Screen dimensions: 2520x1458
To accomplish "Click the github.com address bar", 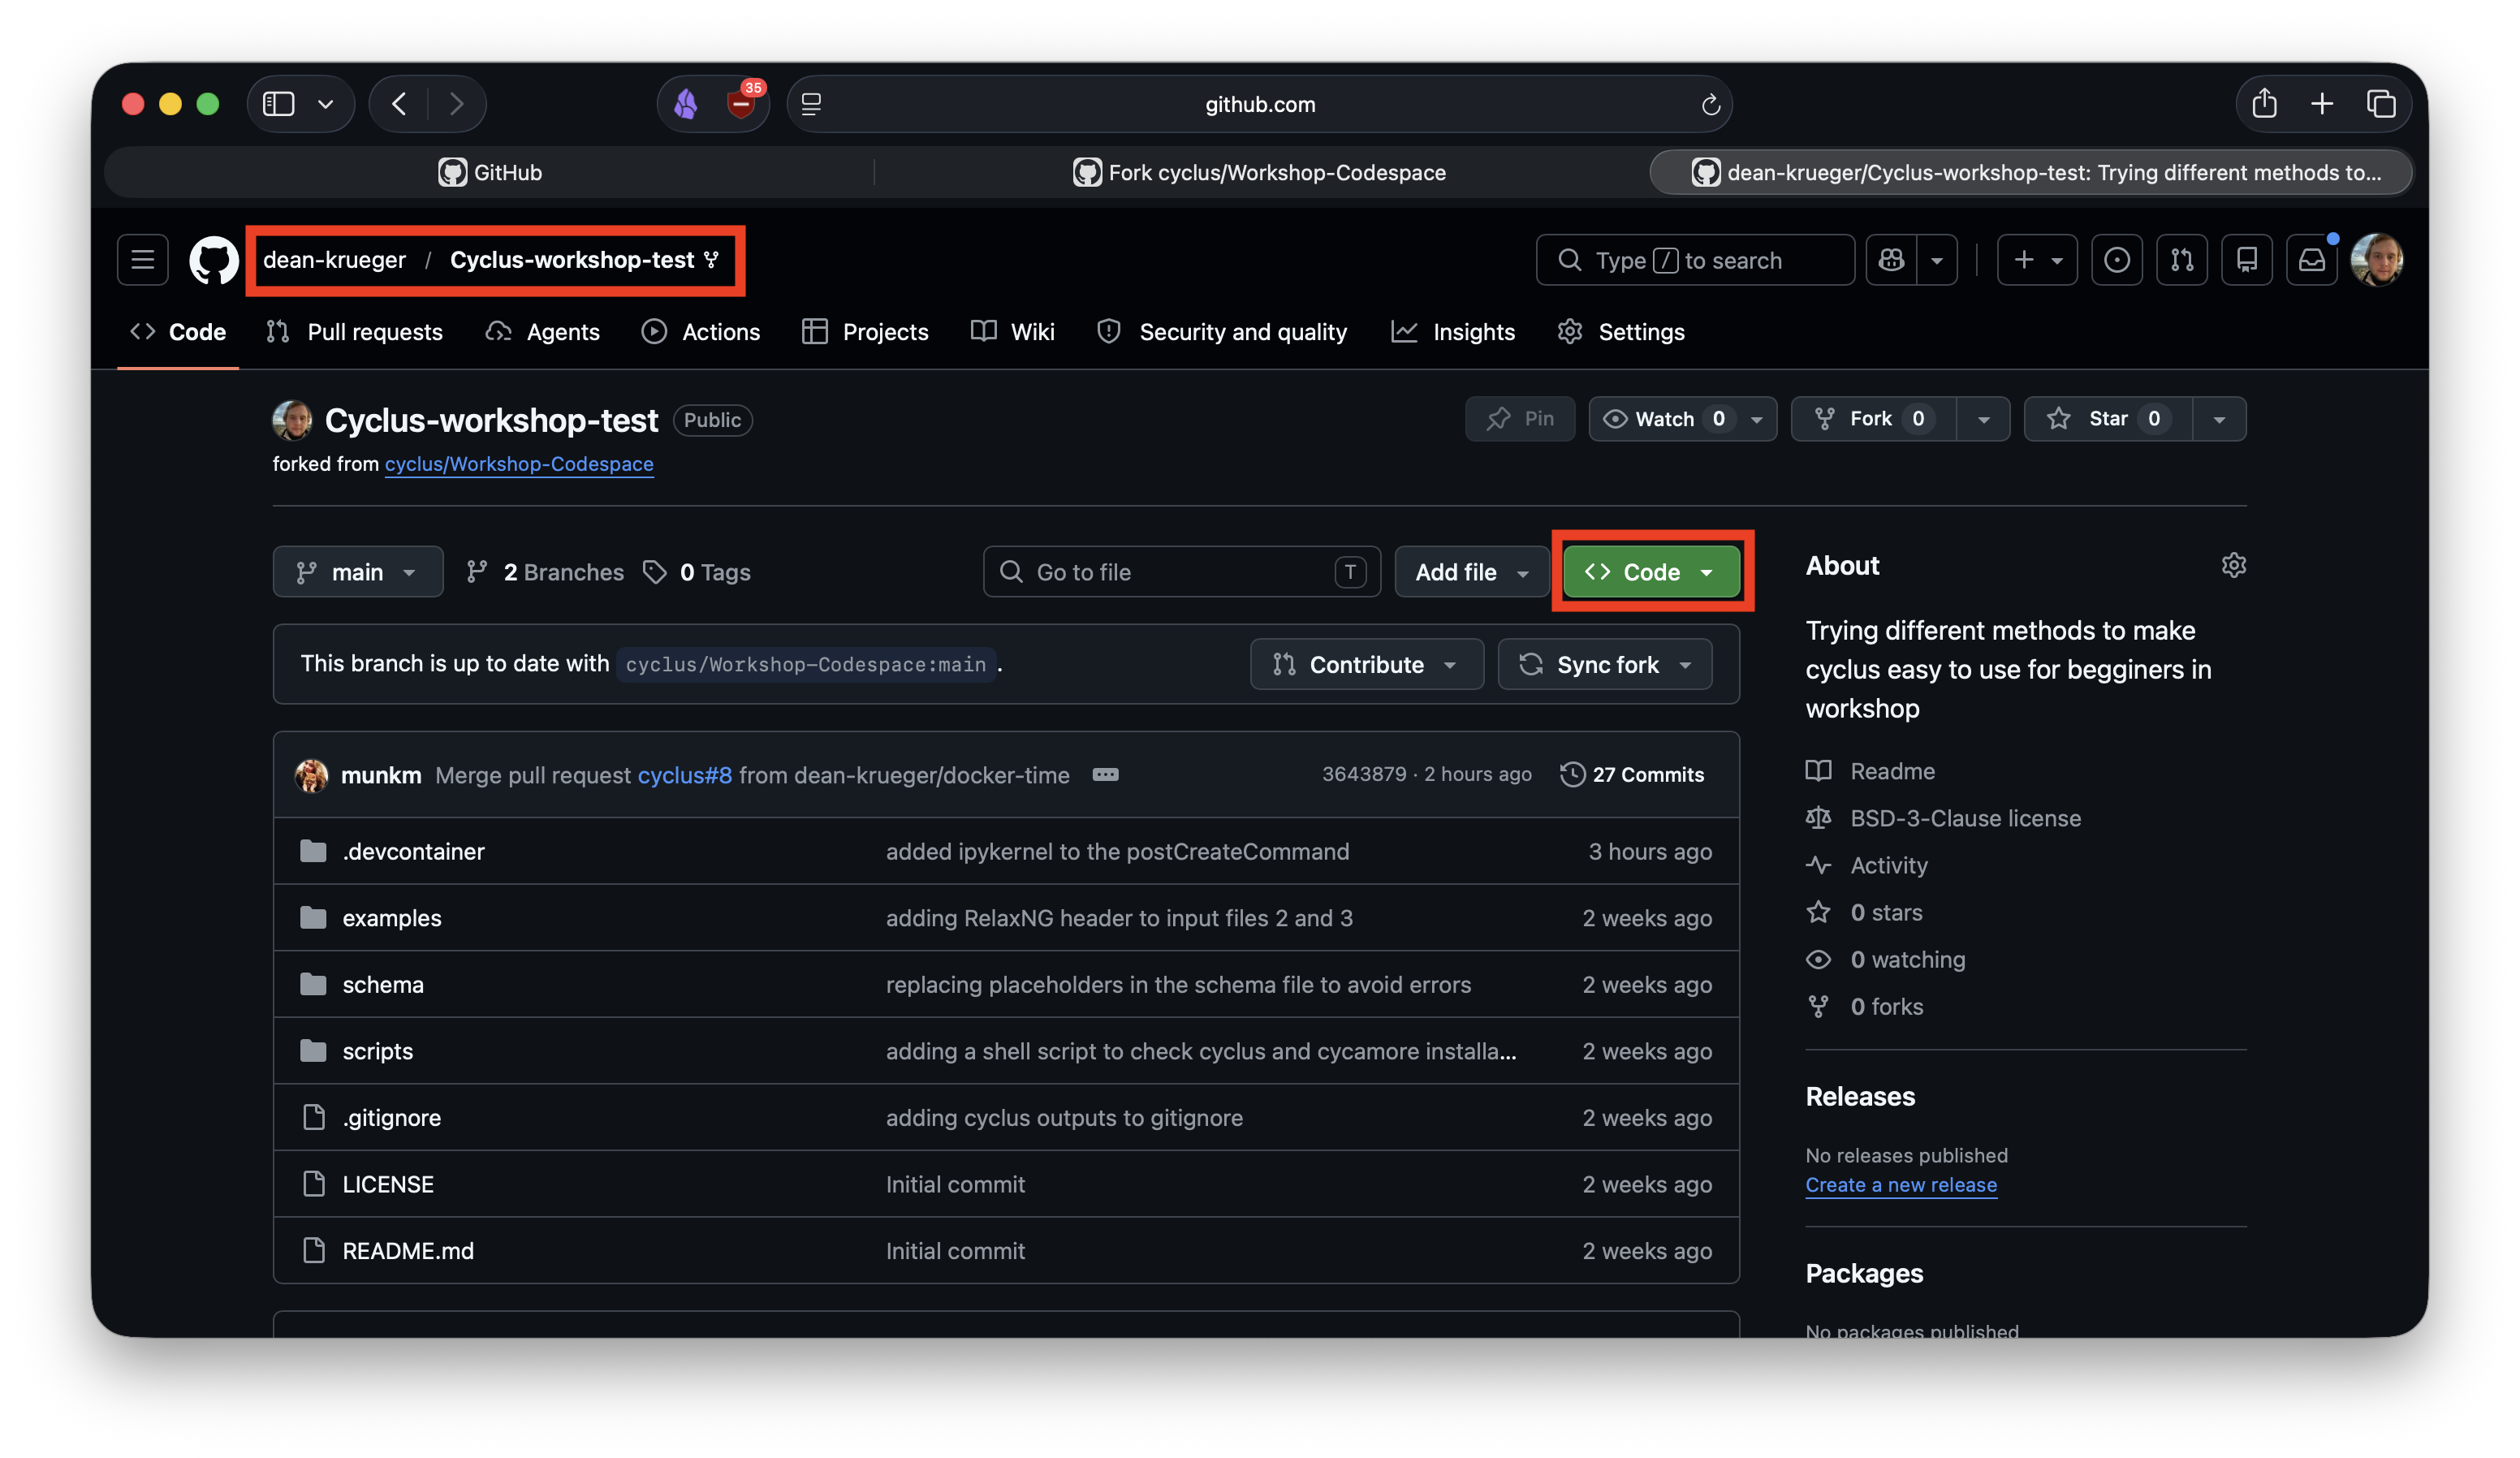I will (x=1260, y=104).
